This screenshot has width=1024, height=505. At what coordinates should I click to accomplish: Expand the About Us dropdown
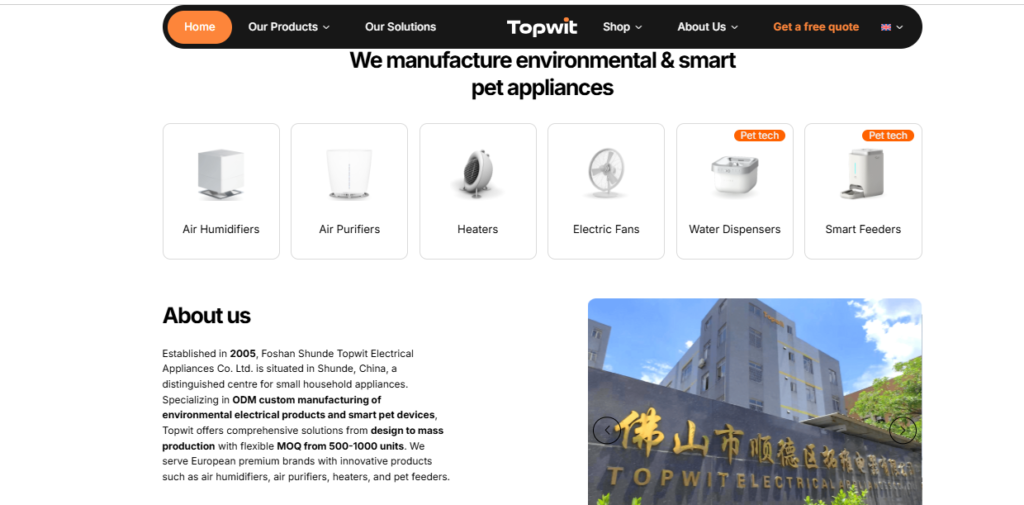tap(707, 27)
